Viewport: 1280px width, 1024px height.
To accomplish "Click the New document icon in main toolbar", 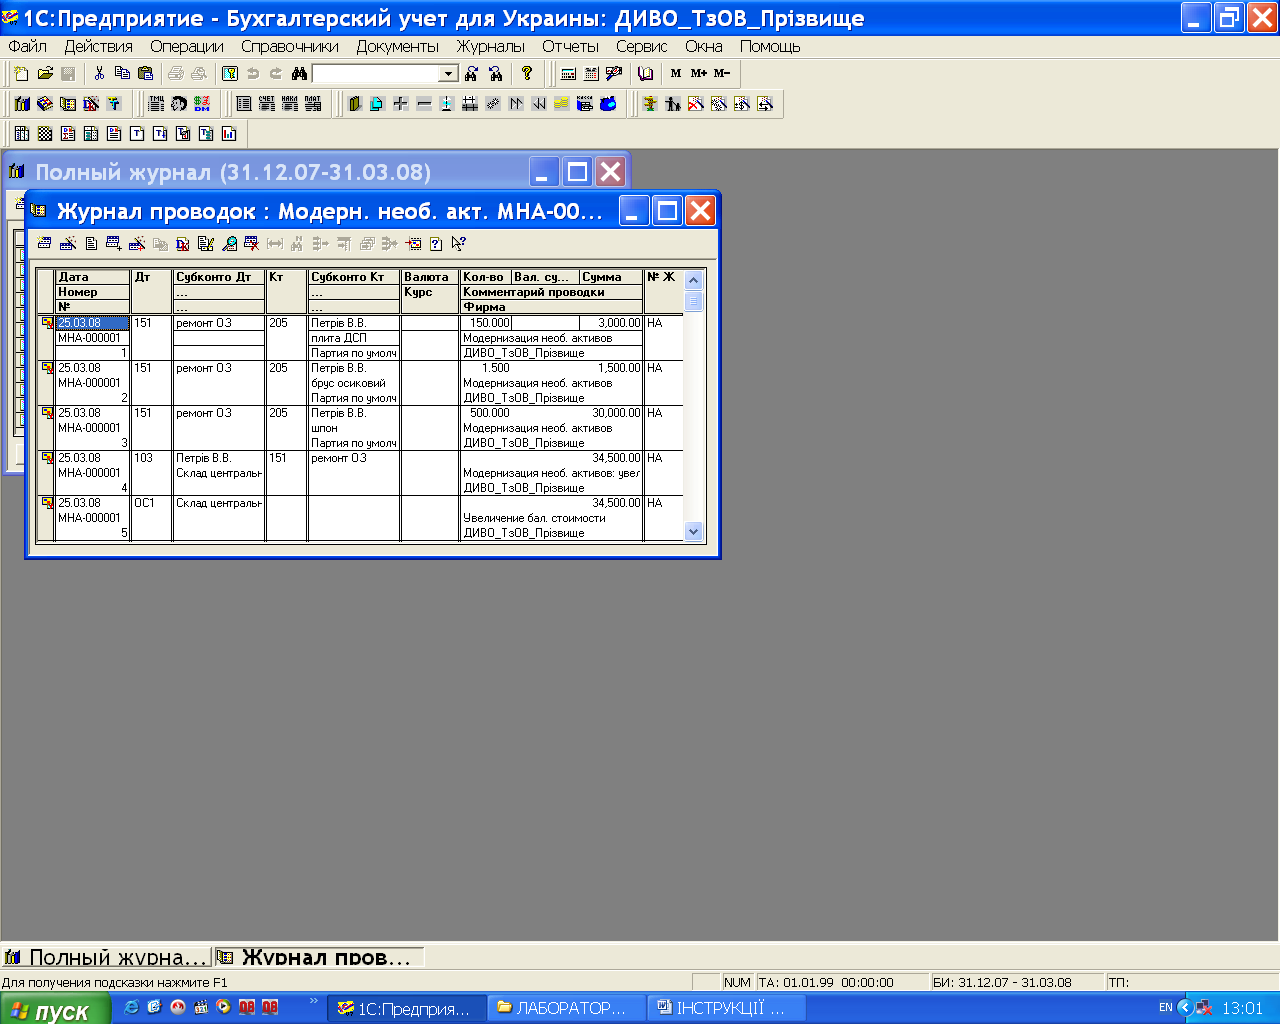I will [x=22, y=73].
